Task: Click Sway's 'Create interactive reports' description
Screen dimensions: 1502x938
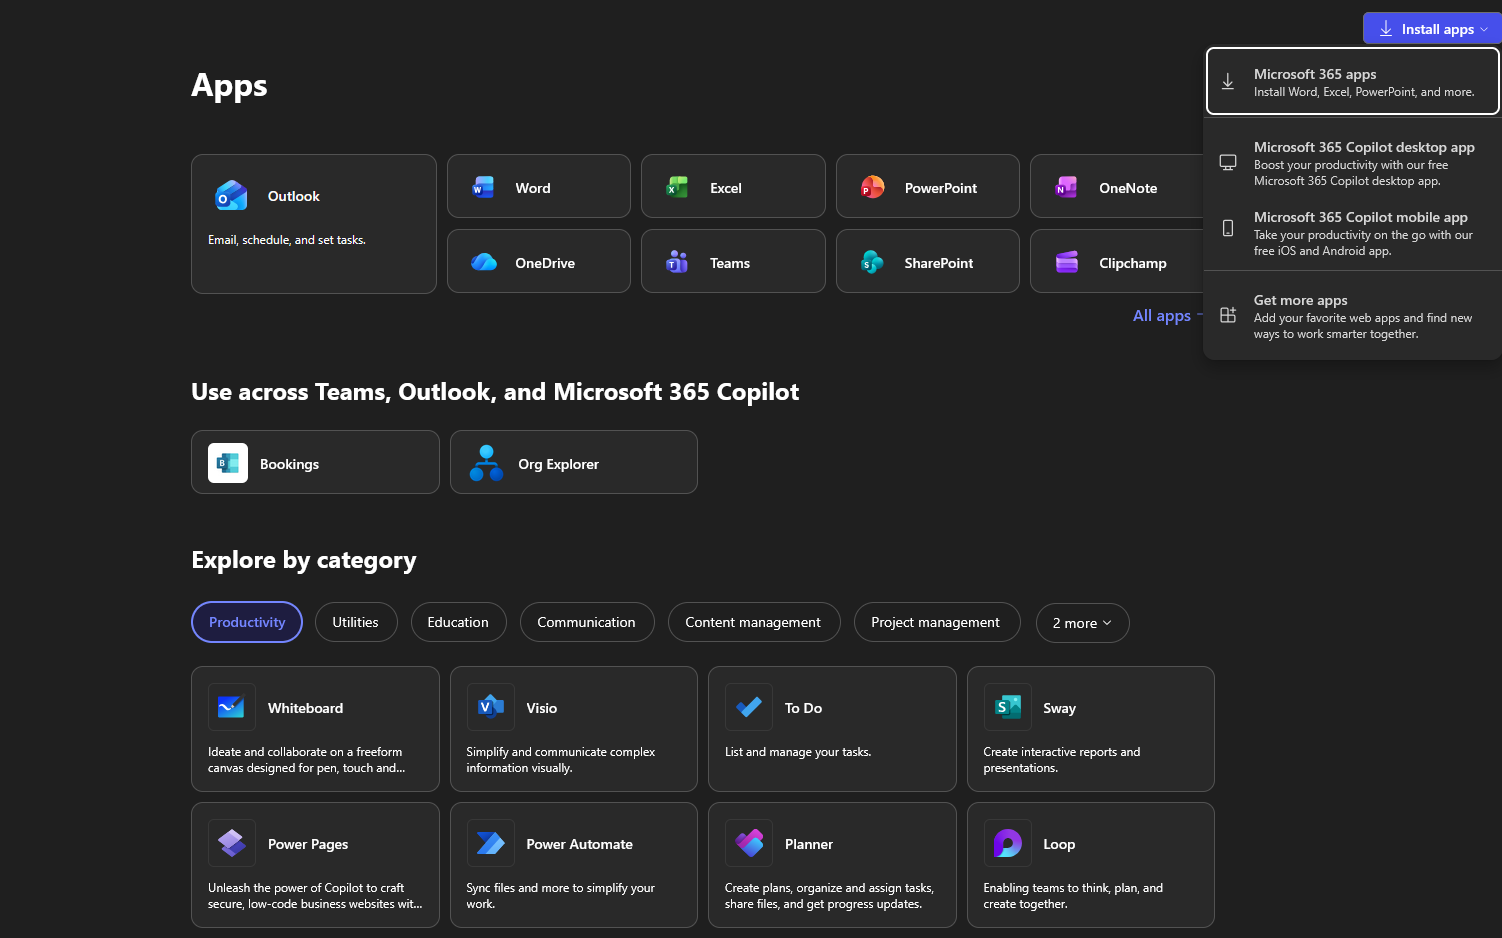Action: tap(1062, 760)
